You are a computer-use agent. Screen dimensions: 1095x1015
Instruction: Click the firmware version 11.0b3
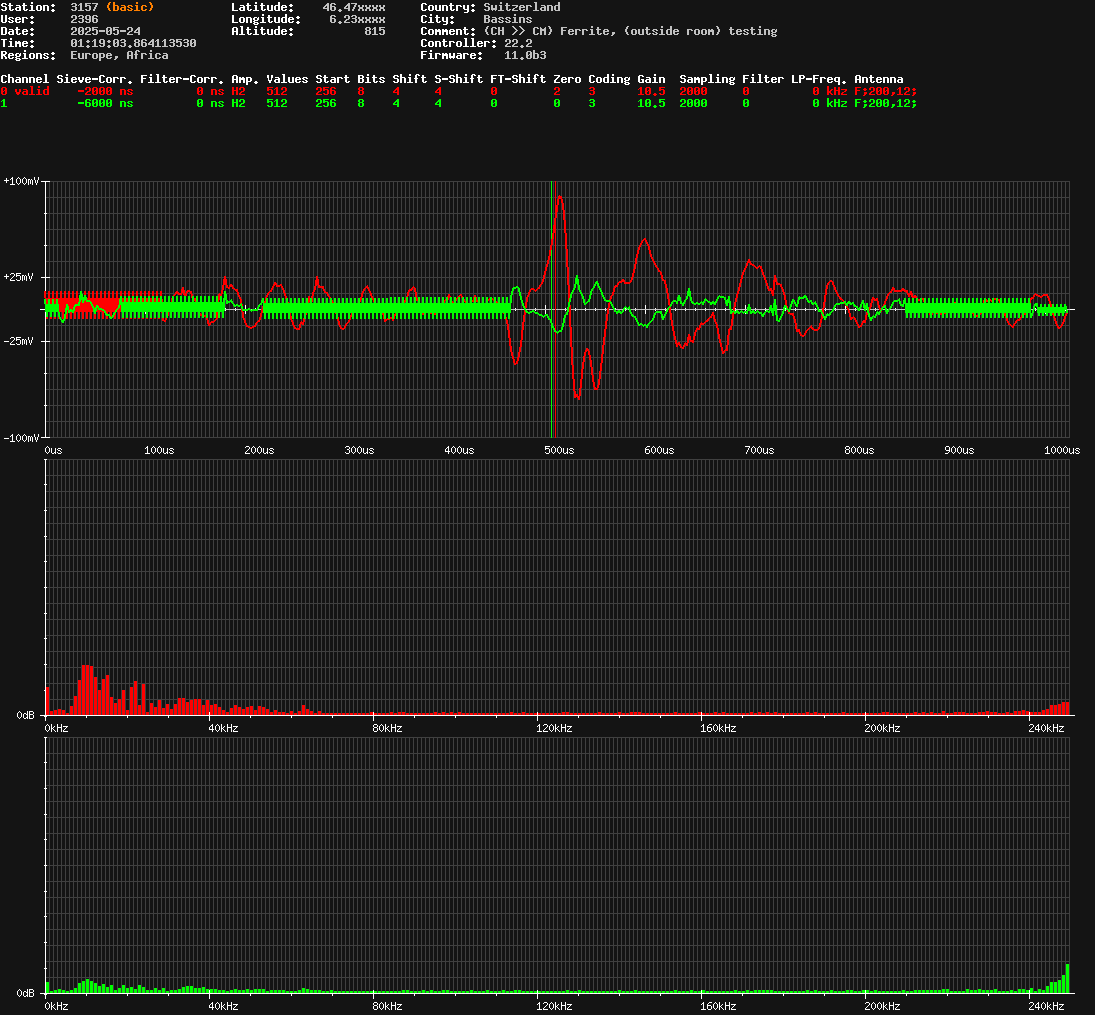(525, 55)
